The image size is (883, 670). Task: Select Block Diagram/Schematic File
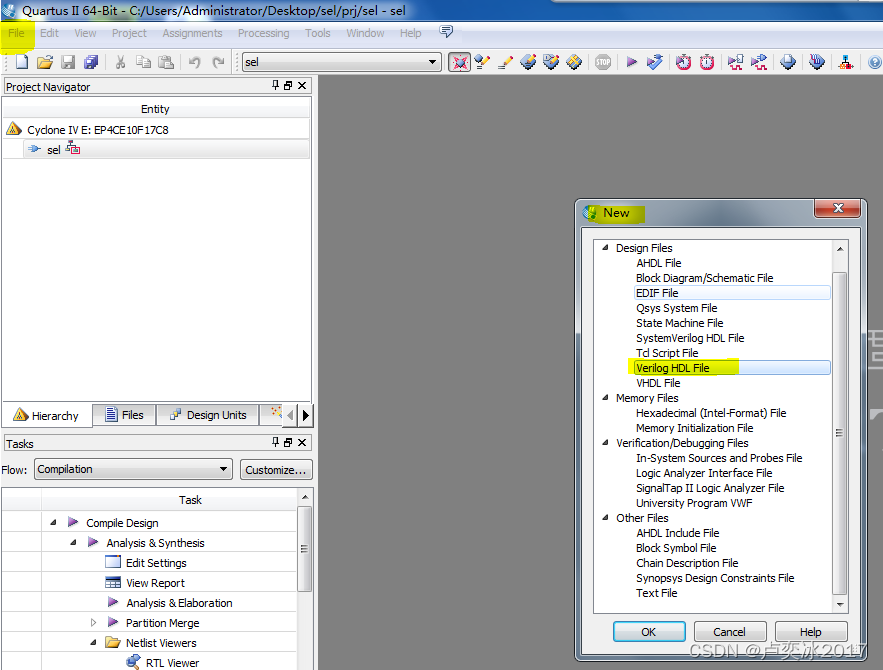pyautogui.click(x=704, y=278)
